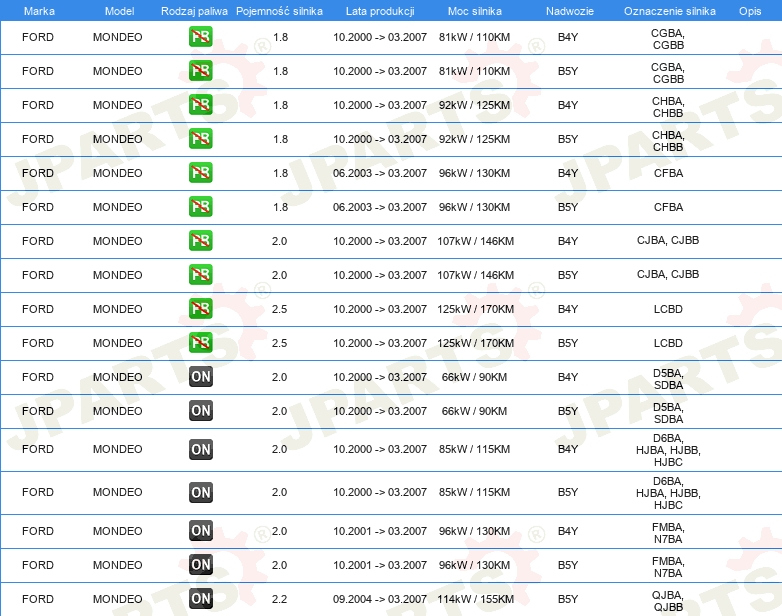Screen dimensions: 782x616
Task: Select 'FMBA, N7BA' cell in B4Y row
Action: tap(668, 533)
